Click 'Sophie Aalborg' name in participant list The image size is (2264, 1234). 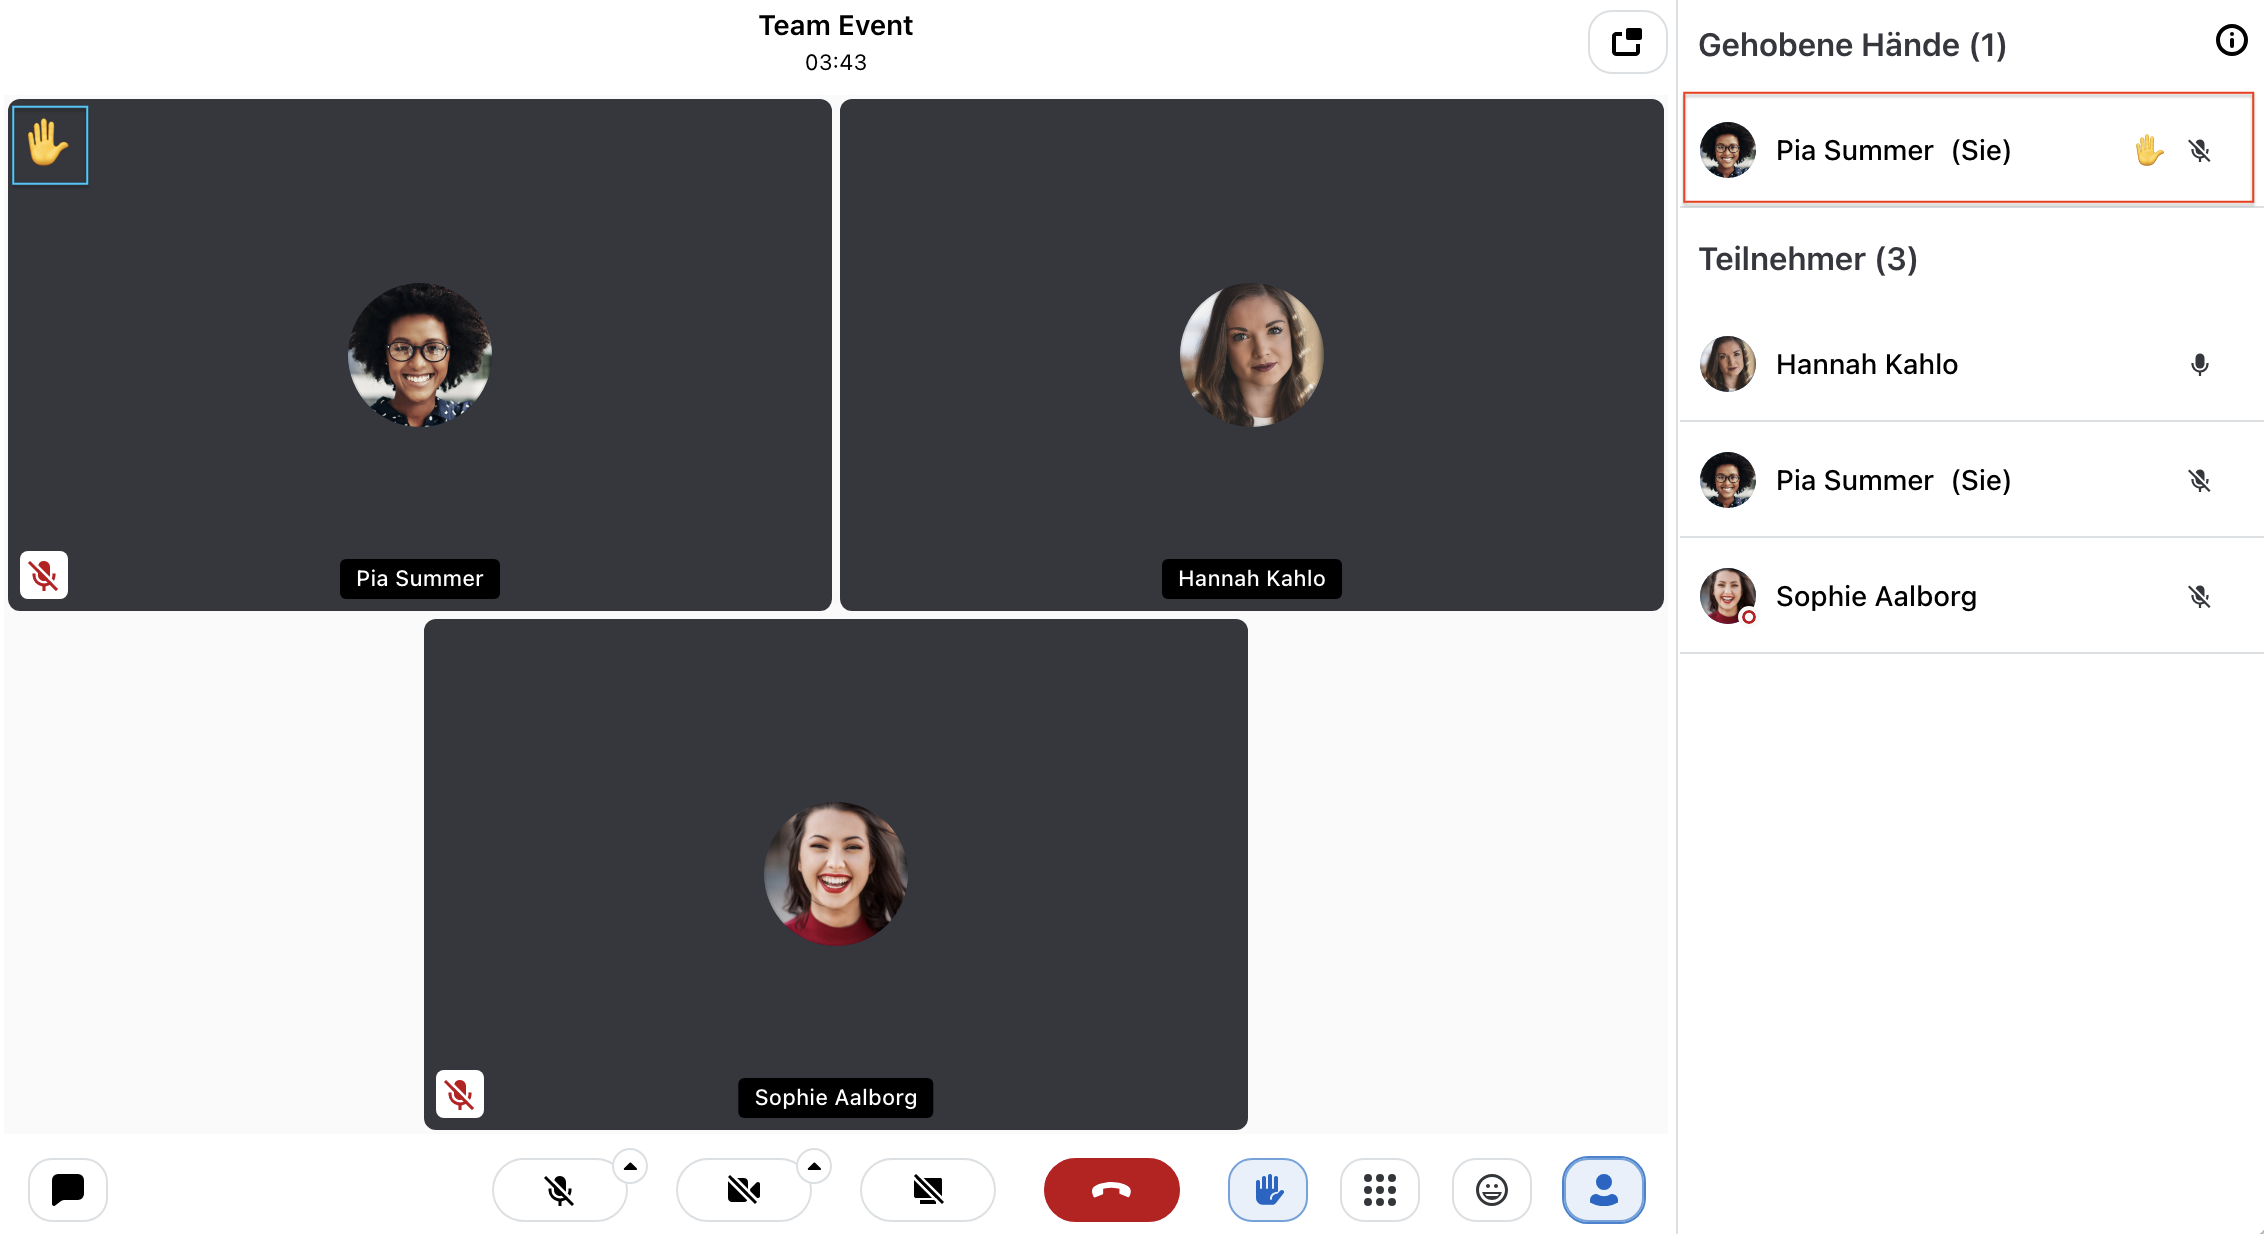[x=1876, y=596]
